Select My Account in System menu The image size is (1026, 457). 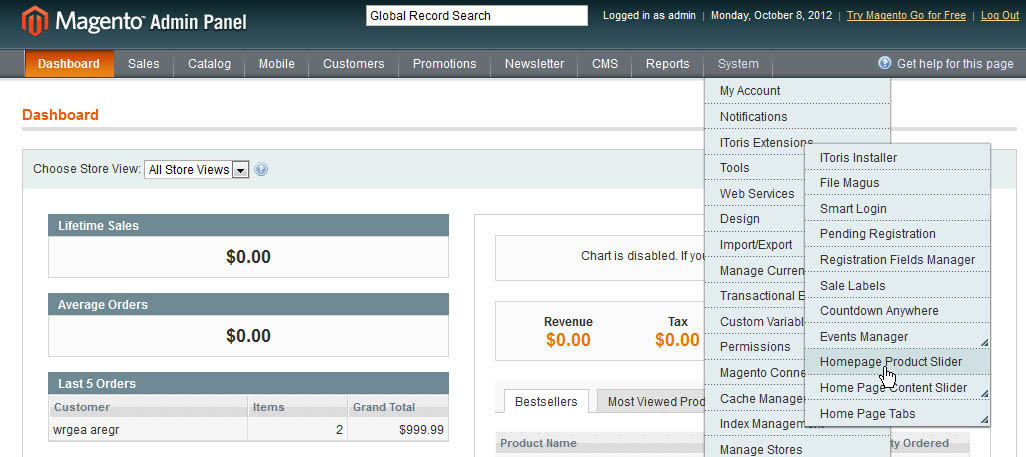pyautogui.click(x=798, y=91)
